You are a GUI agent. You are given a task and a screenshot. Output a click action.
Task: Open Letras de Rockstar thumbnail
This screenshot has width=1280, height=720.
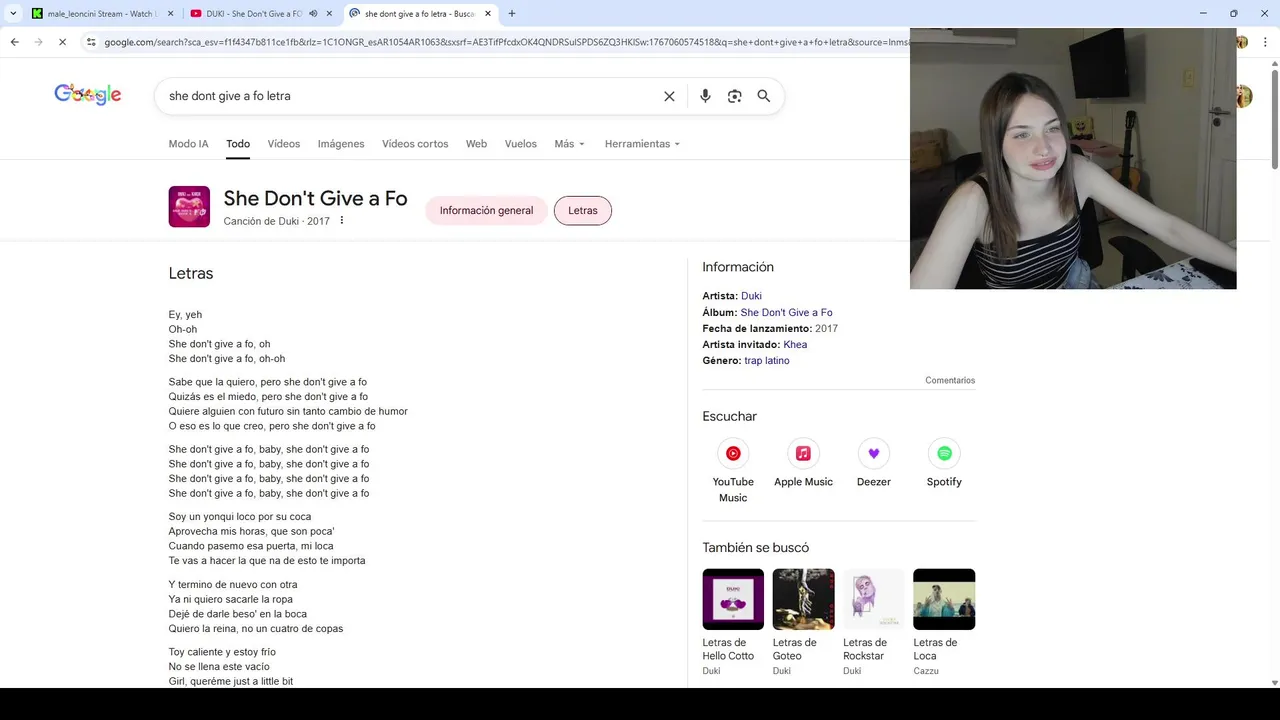pyautogui.click(x=873, y=599)
